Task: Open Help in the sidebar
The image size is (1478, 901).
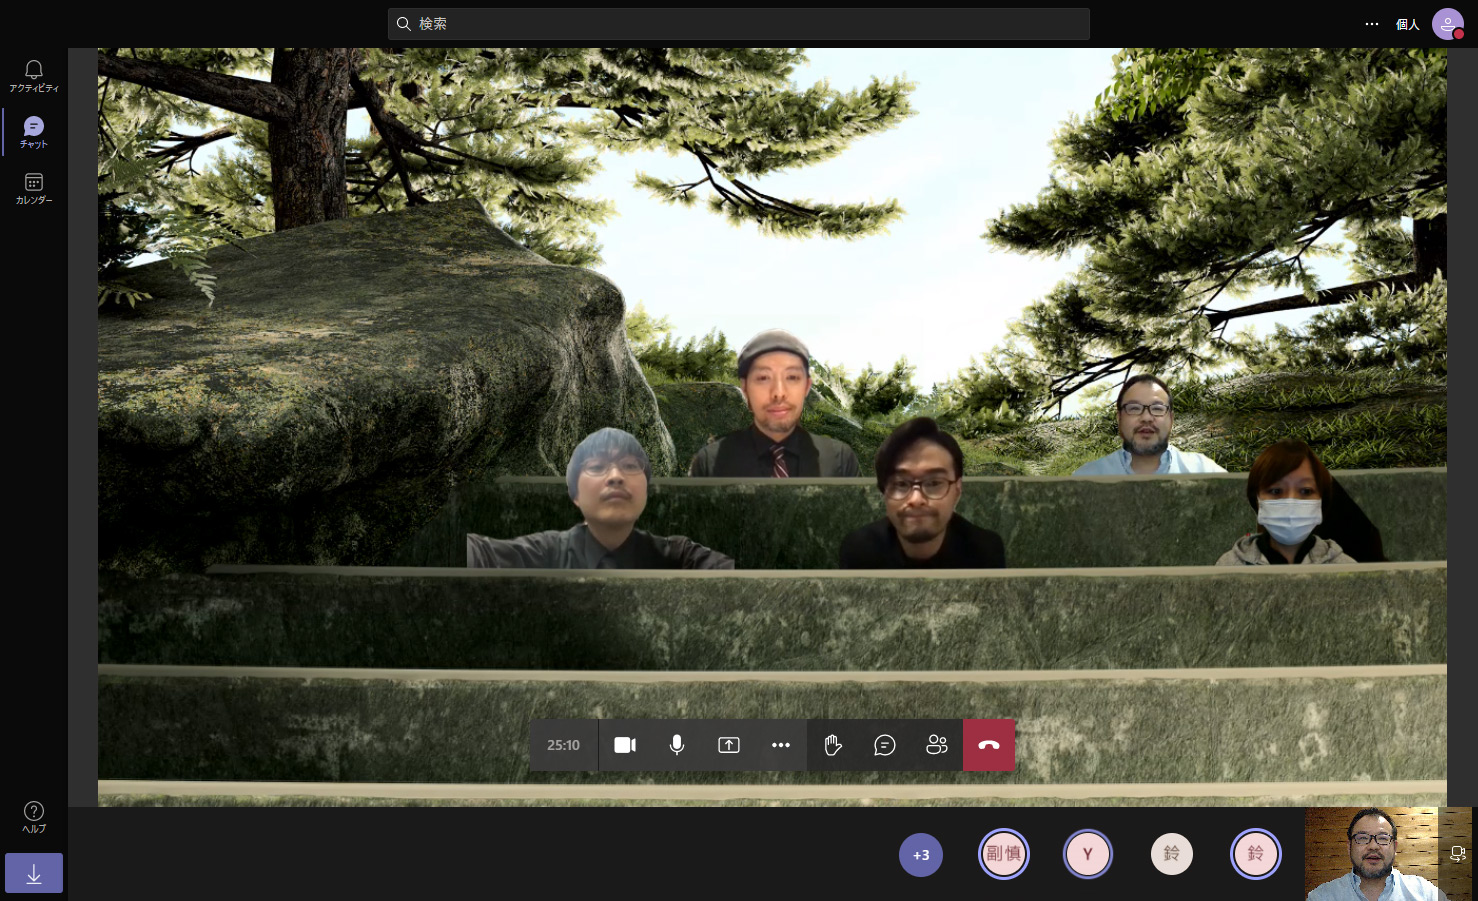Action: [x=34, y=817]
